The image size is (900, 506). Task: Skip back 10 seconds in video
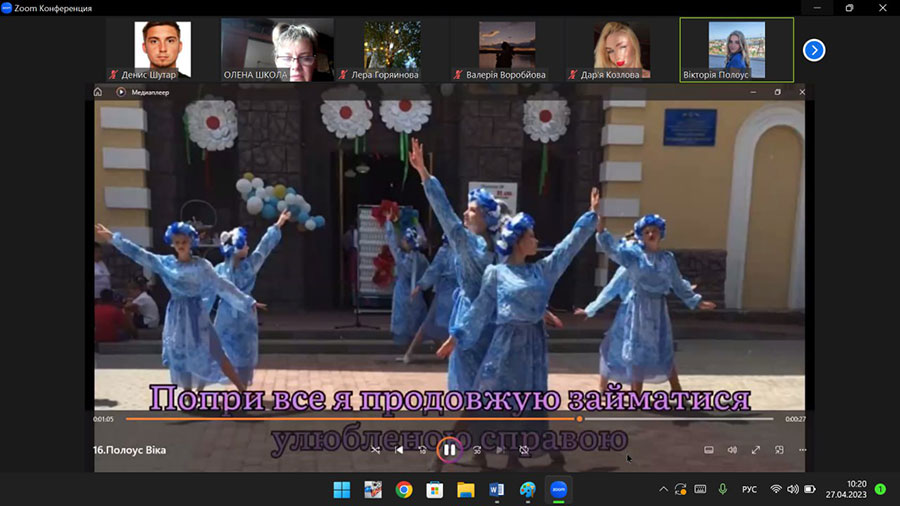click(423, 450)
